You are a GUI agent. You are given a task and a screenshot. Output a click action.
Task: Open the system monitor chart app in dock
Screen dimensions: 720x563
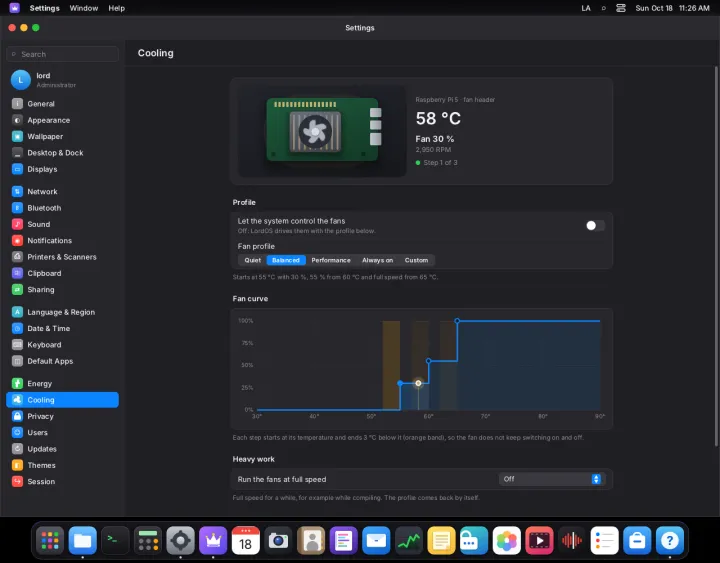409,540
